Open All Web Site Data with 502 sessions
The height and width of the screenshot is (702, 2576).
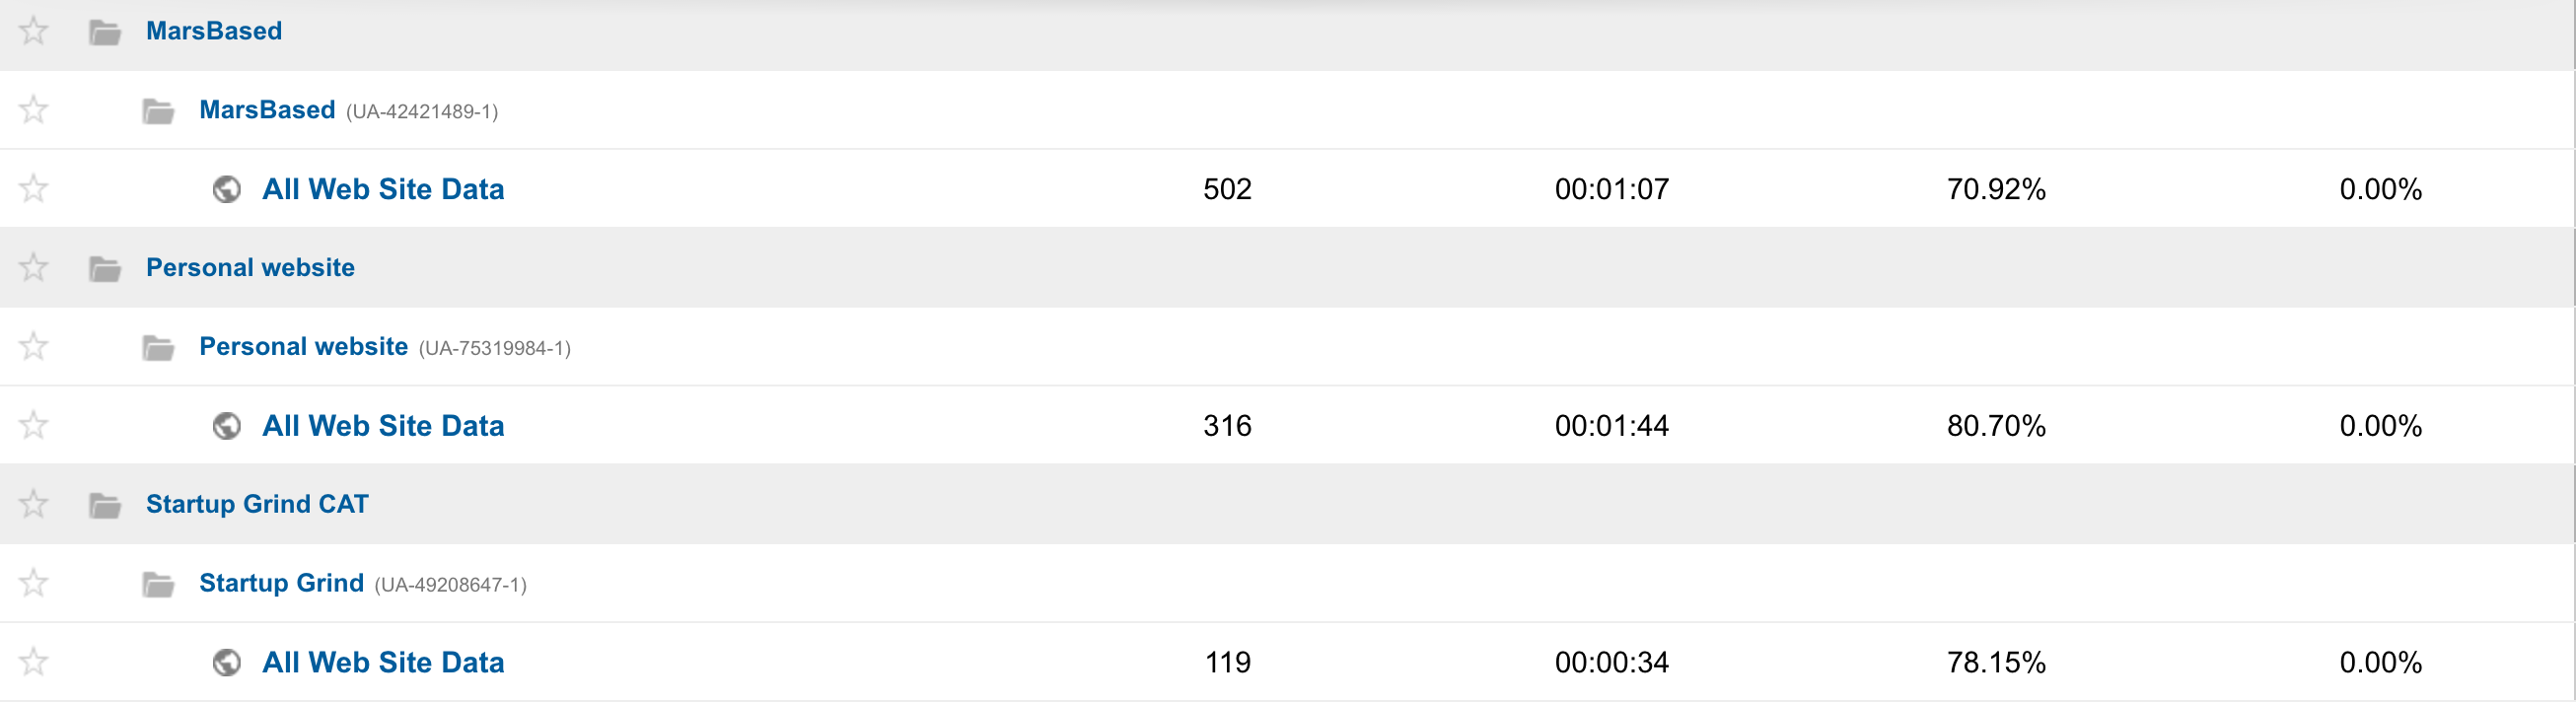click(x=383, y=189)
